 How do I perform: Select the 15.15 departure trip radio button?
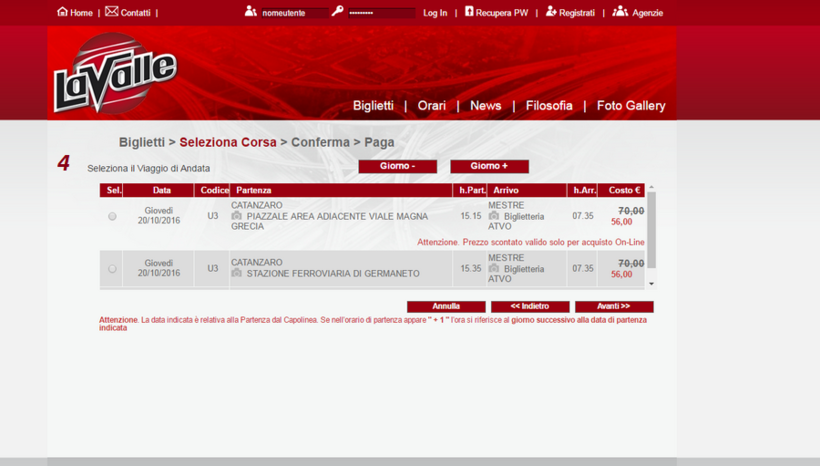[112, 216]
